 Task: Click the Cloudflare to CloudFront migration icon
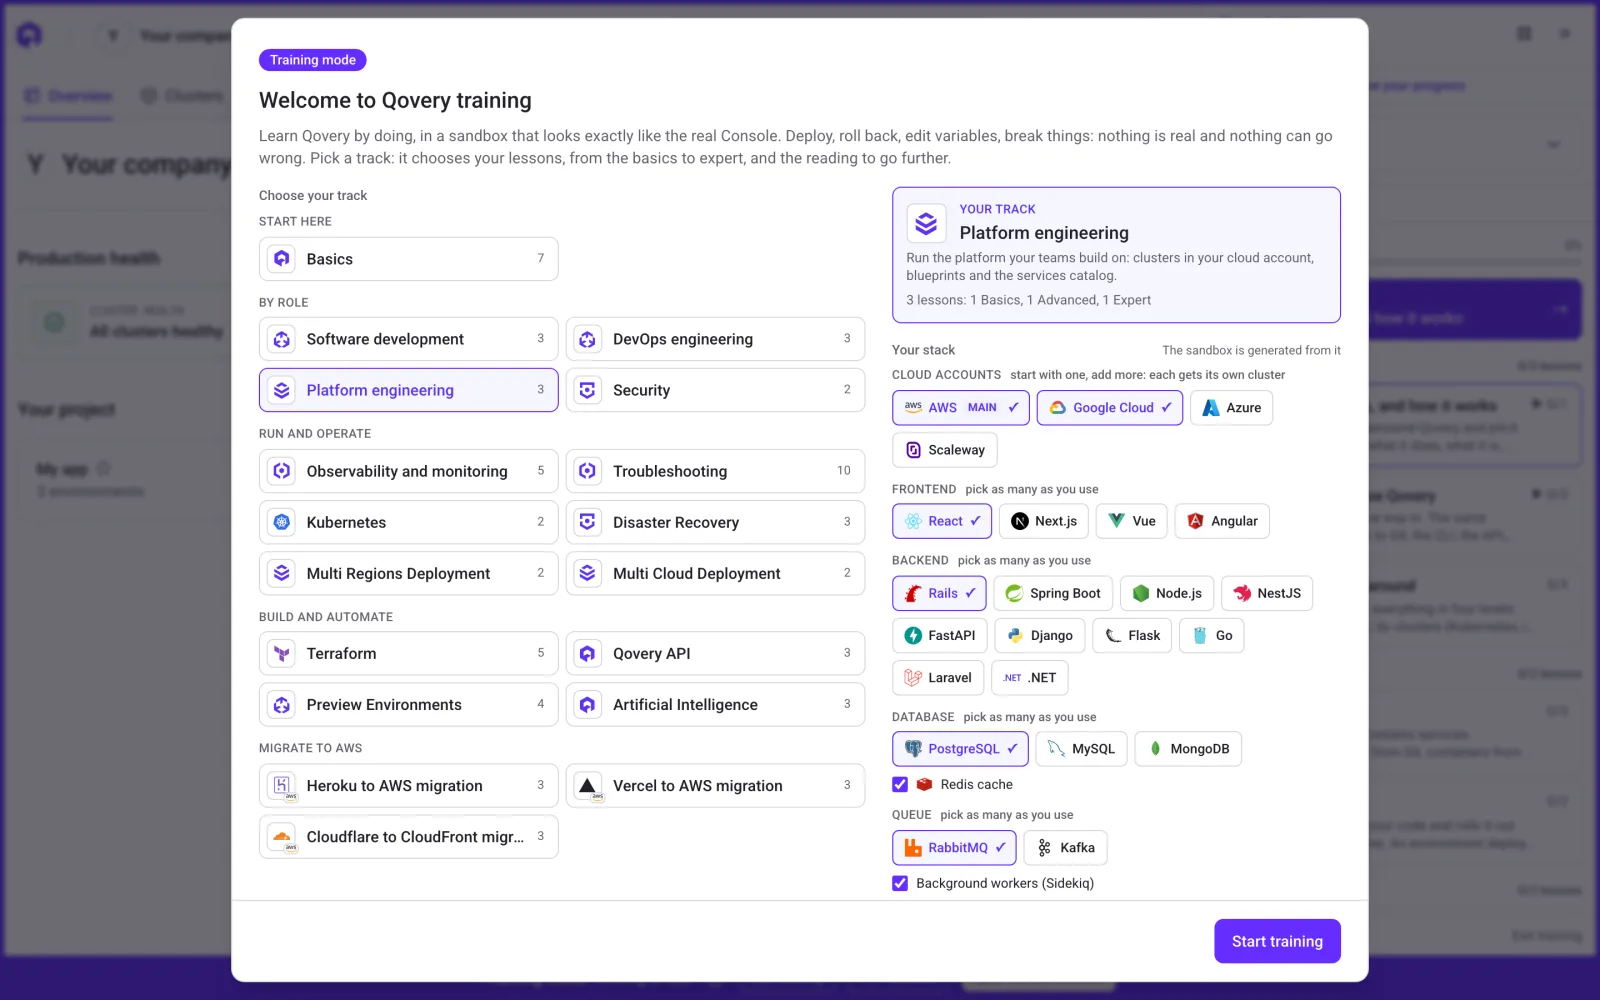(282, 837)
